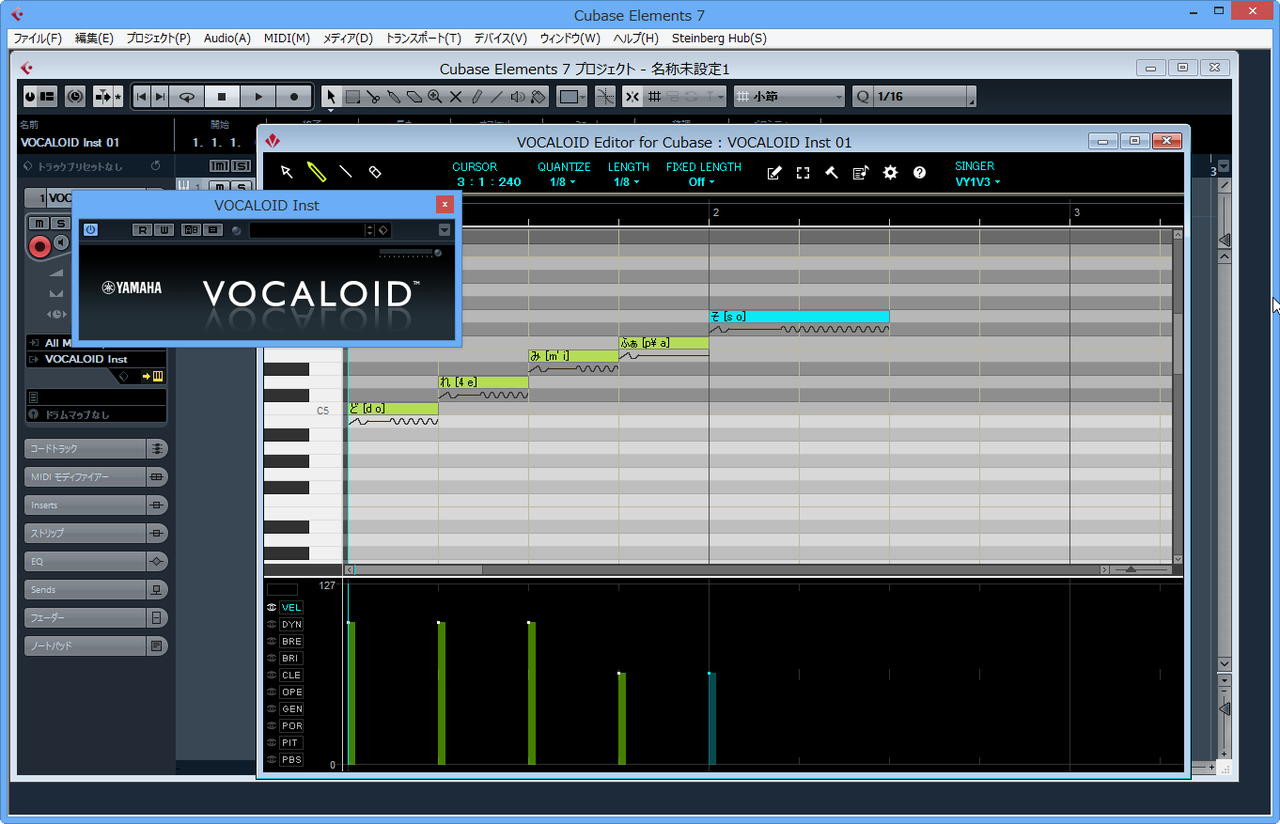Select the pencil tool in VOCALOID Editor
Viewport: 1280px width, 824px height.
pyautogui.click(x=316, y=172)
